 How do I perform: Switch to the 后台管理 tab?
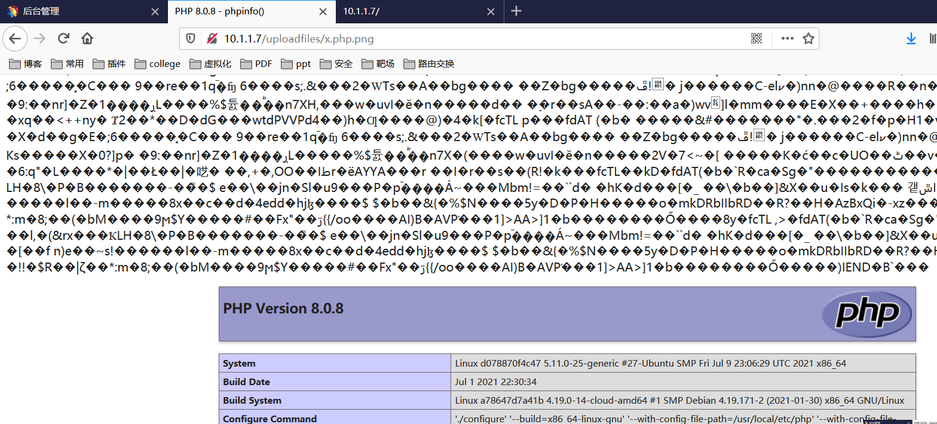(x=84, y=11)
